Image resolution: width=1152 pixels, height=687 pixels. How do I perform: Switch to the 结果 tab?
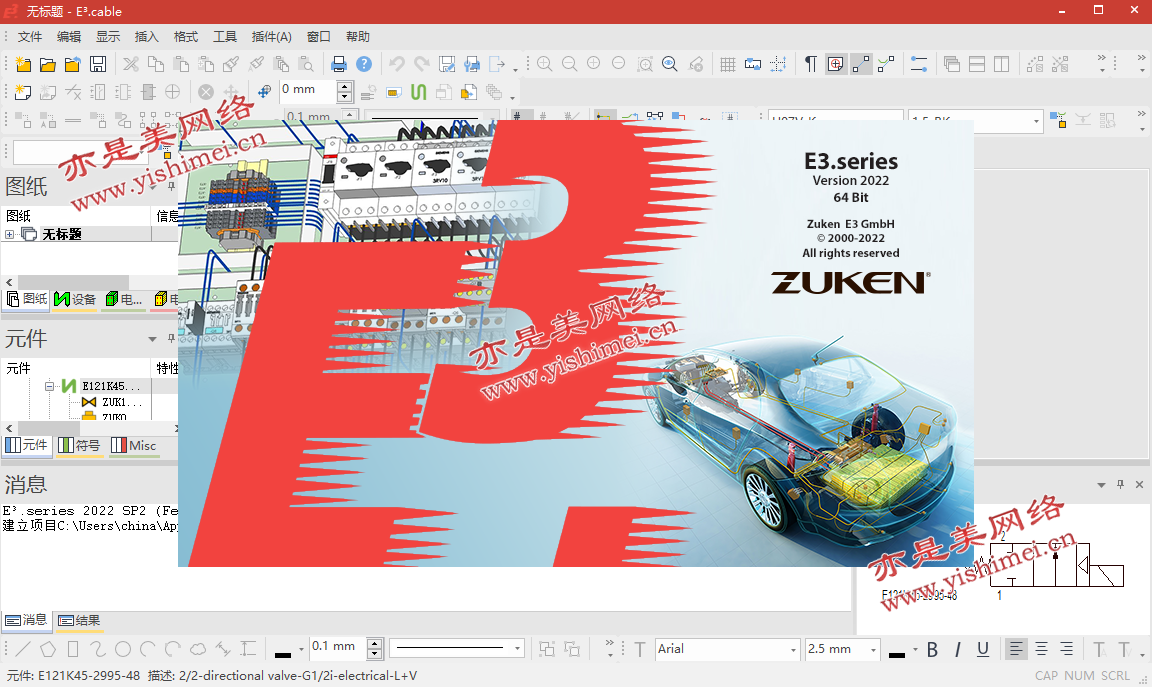(x=79, y=621)
